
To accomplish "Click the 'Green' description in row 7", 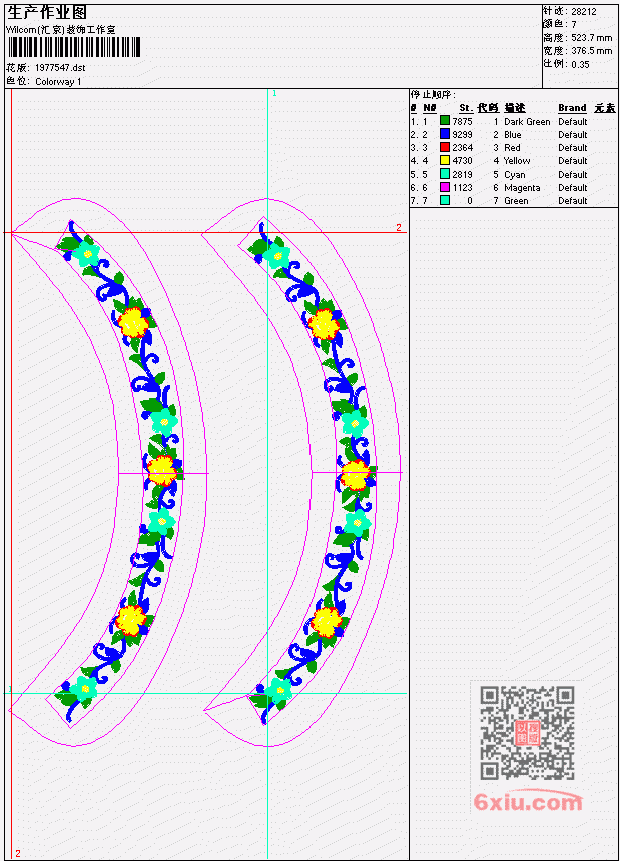I will point(516,201).
